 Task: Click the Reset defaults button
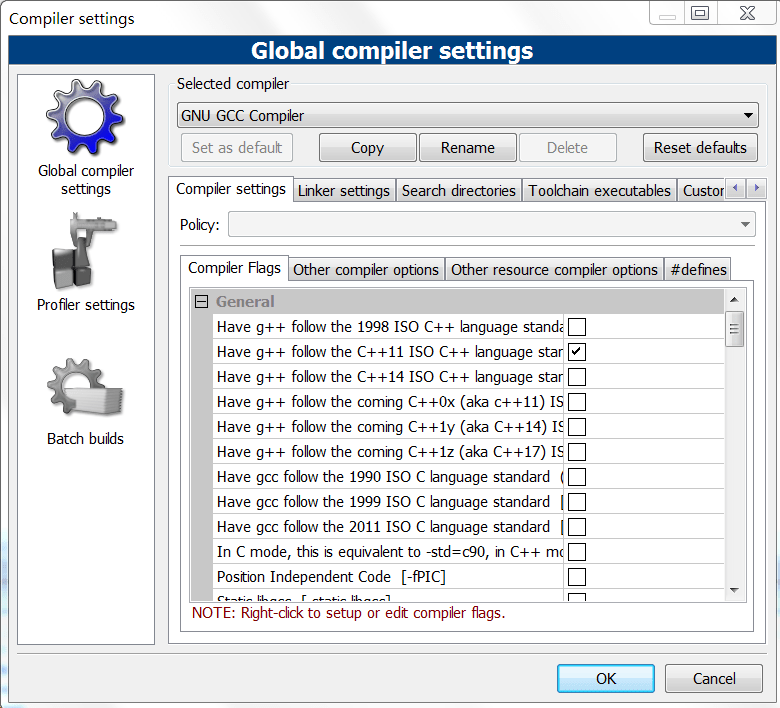700,148
